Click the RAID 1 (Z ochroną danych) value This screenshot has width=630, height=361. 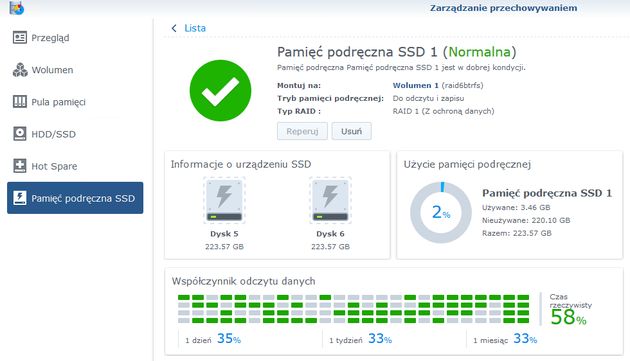point(443,111)
